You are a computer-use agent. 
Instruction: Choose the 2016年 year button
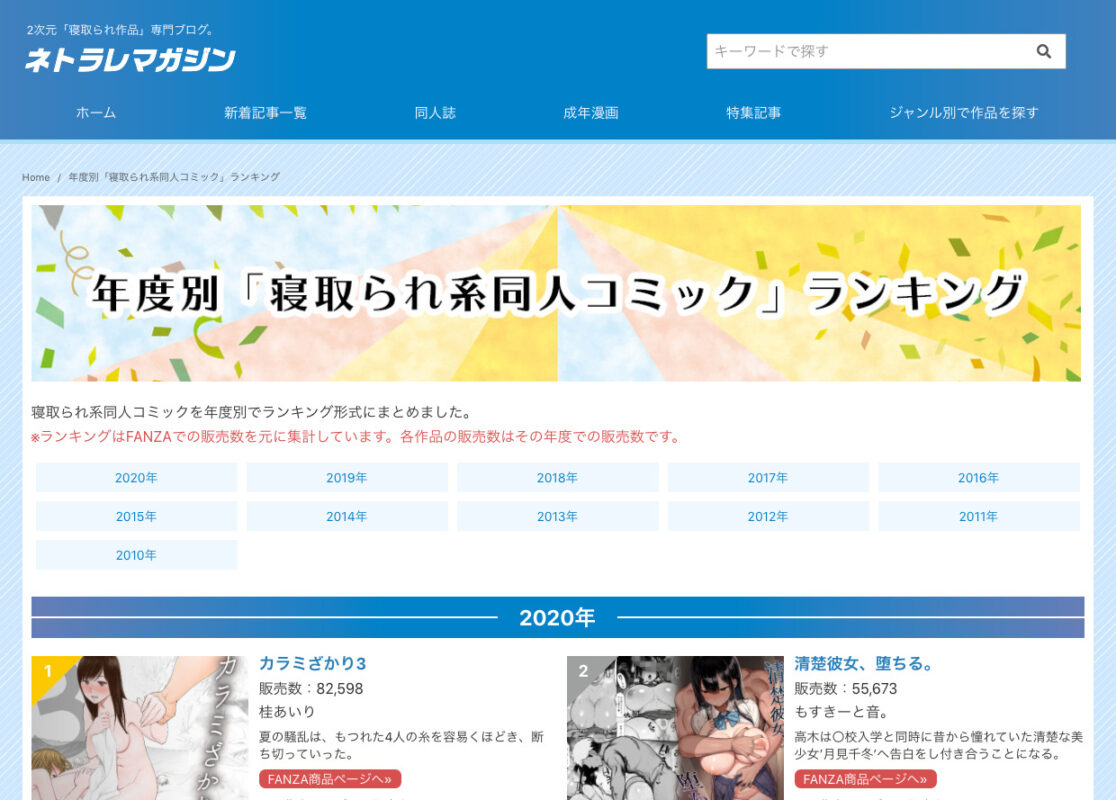[x=978, y=478]
